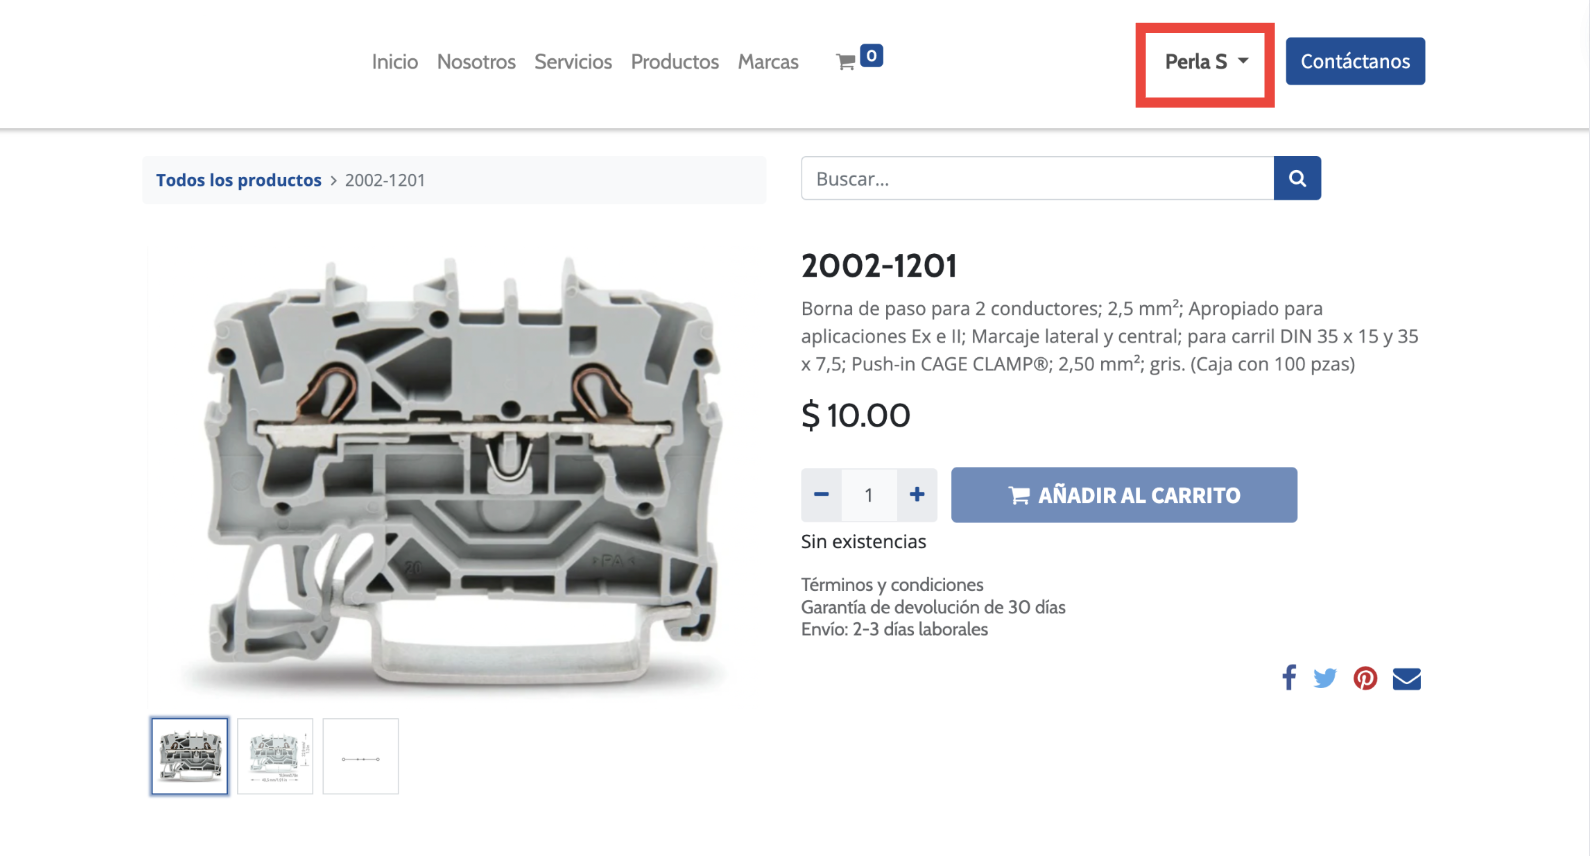
Task: Focus the Buscar search field
Action: tap(1037, 178)
